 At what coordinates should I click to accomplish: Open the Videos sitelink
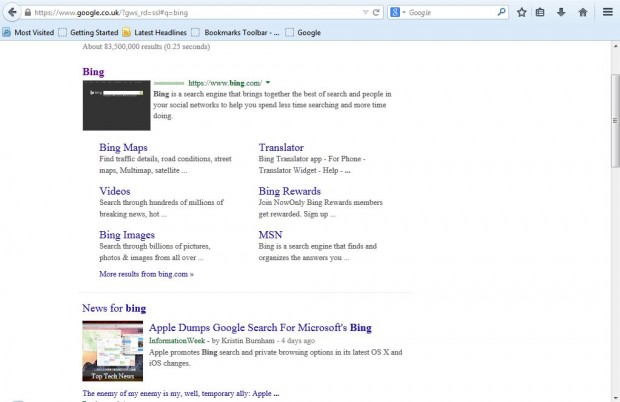click(115, 191)
